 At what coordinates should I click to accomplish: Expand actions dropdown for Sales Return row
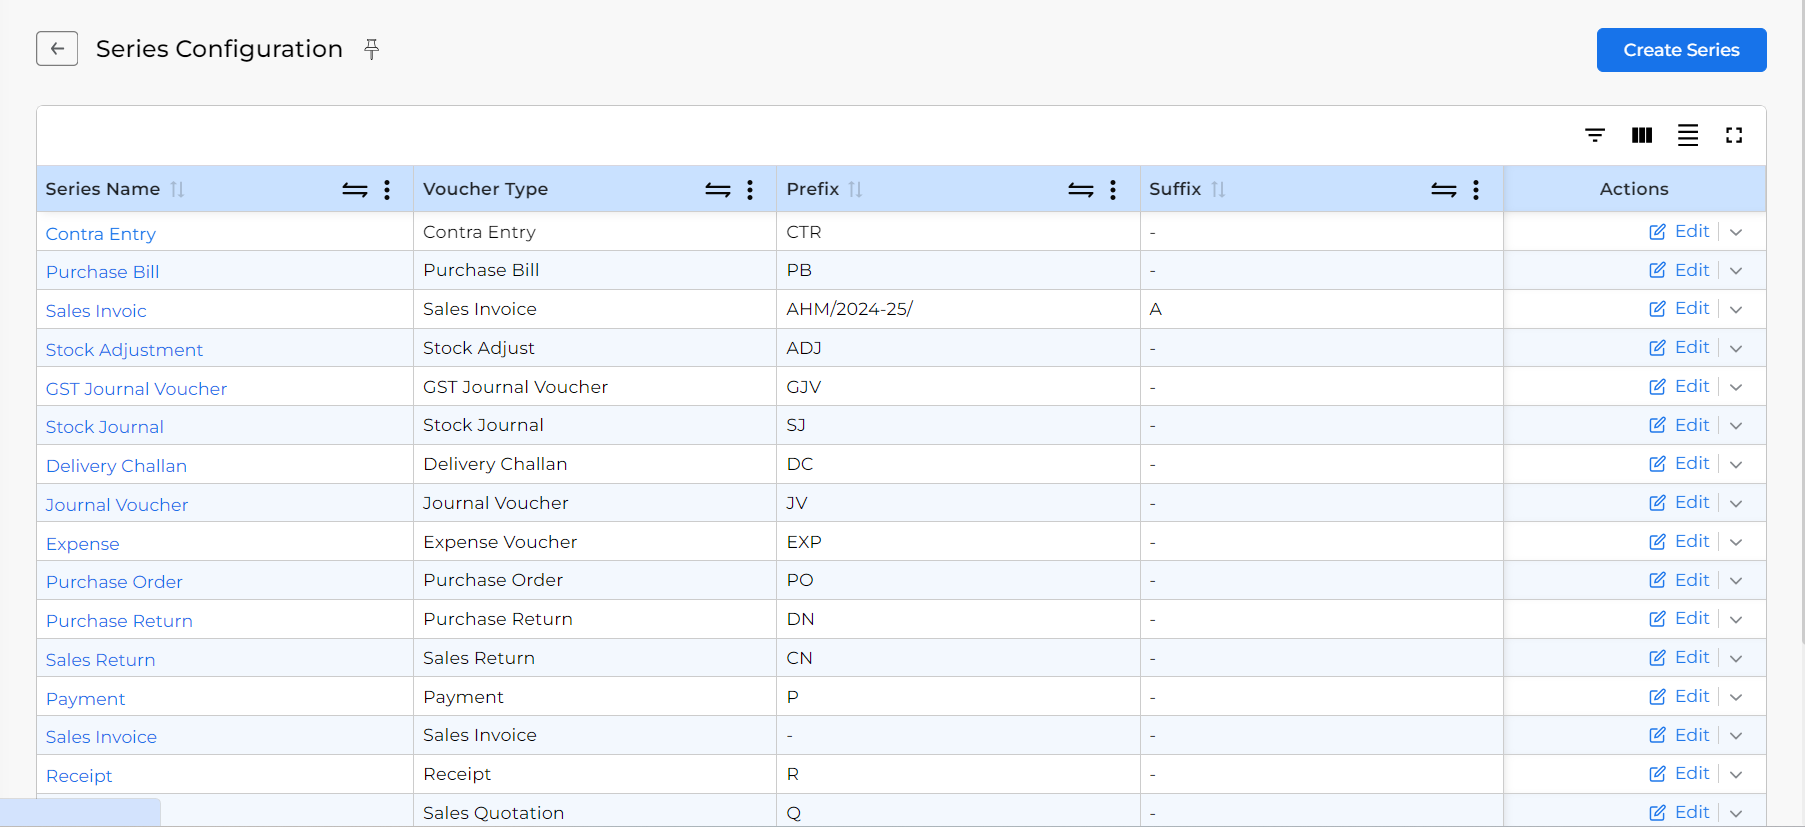click(1736, 658)
